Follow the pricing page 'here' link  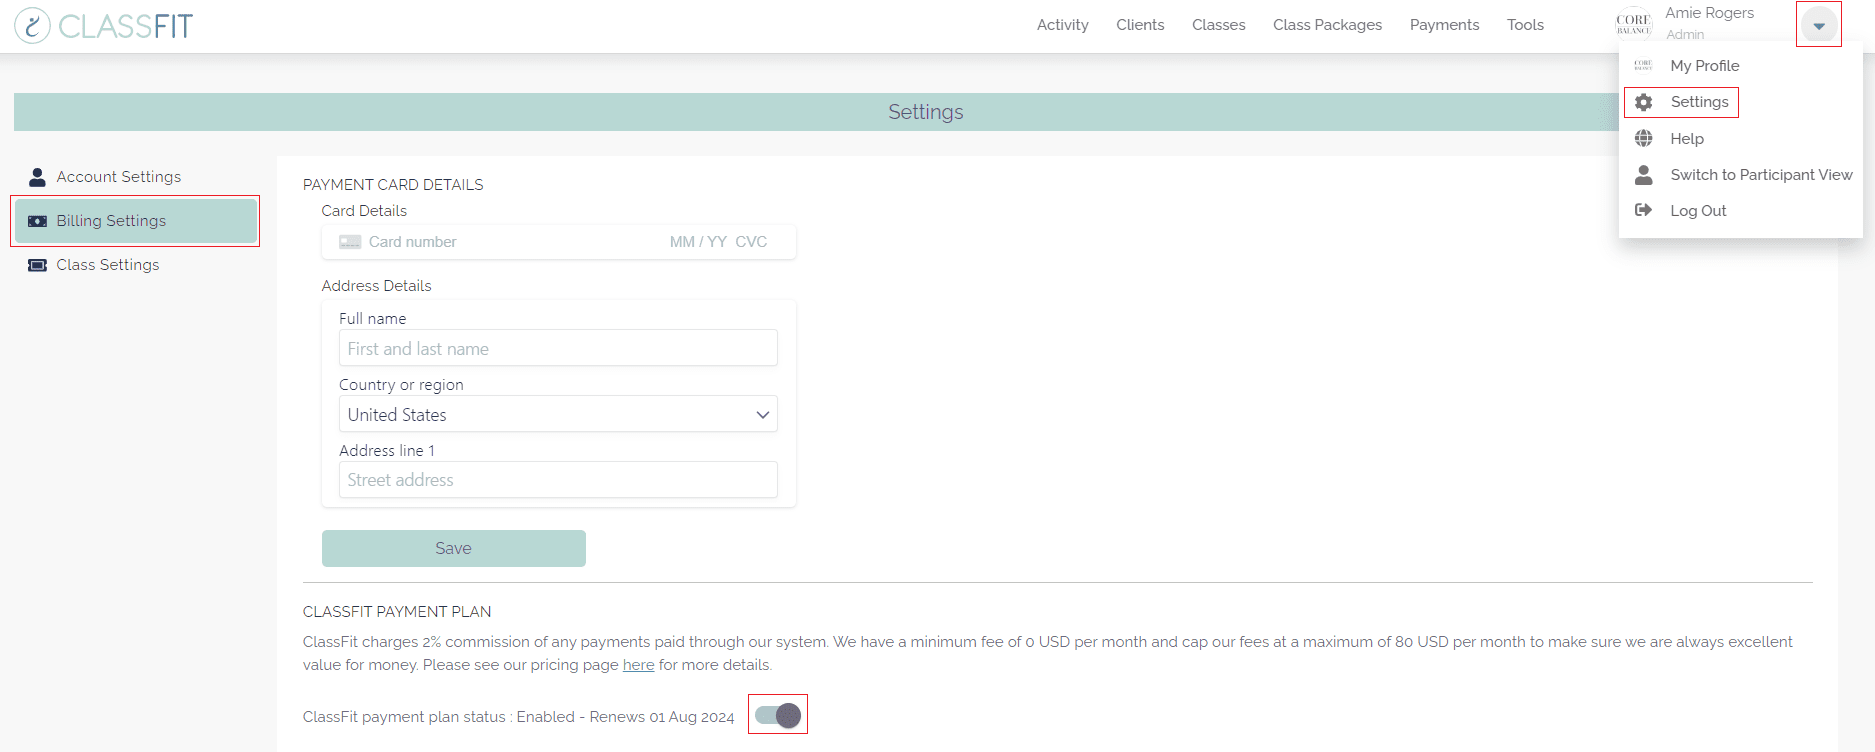coord(638,665)
